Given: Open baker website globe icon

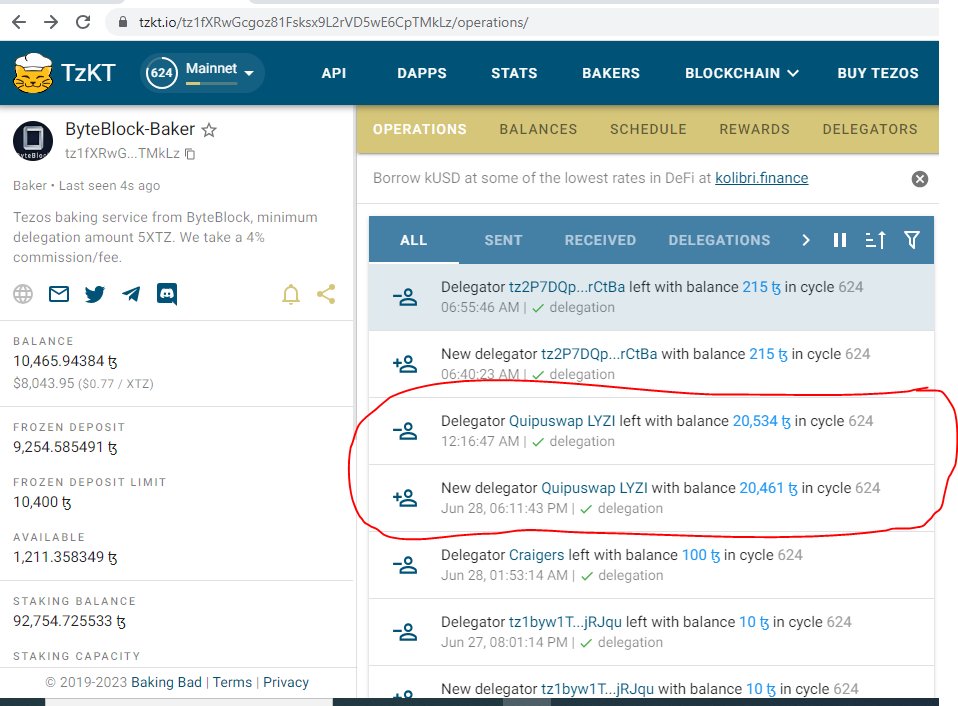Looking at the screenshot, I should 23,294.
